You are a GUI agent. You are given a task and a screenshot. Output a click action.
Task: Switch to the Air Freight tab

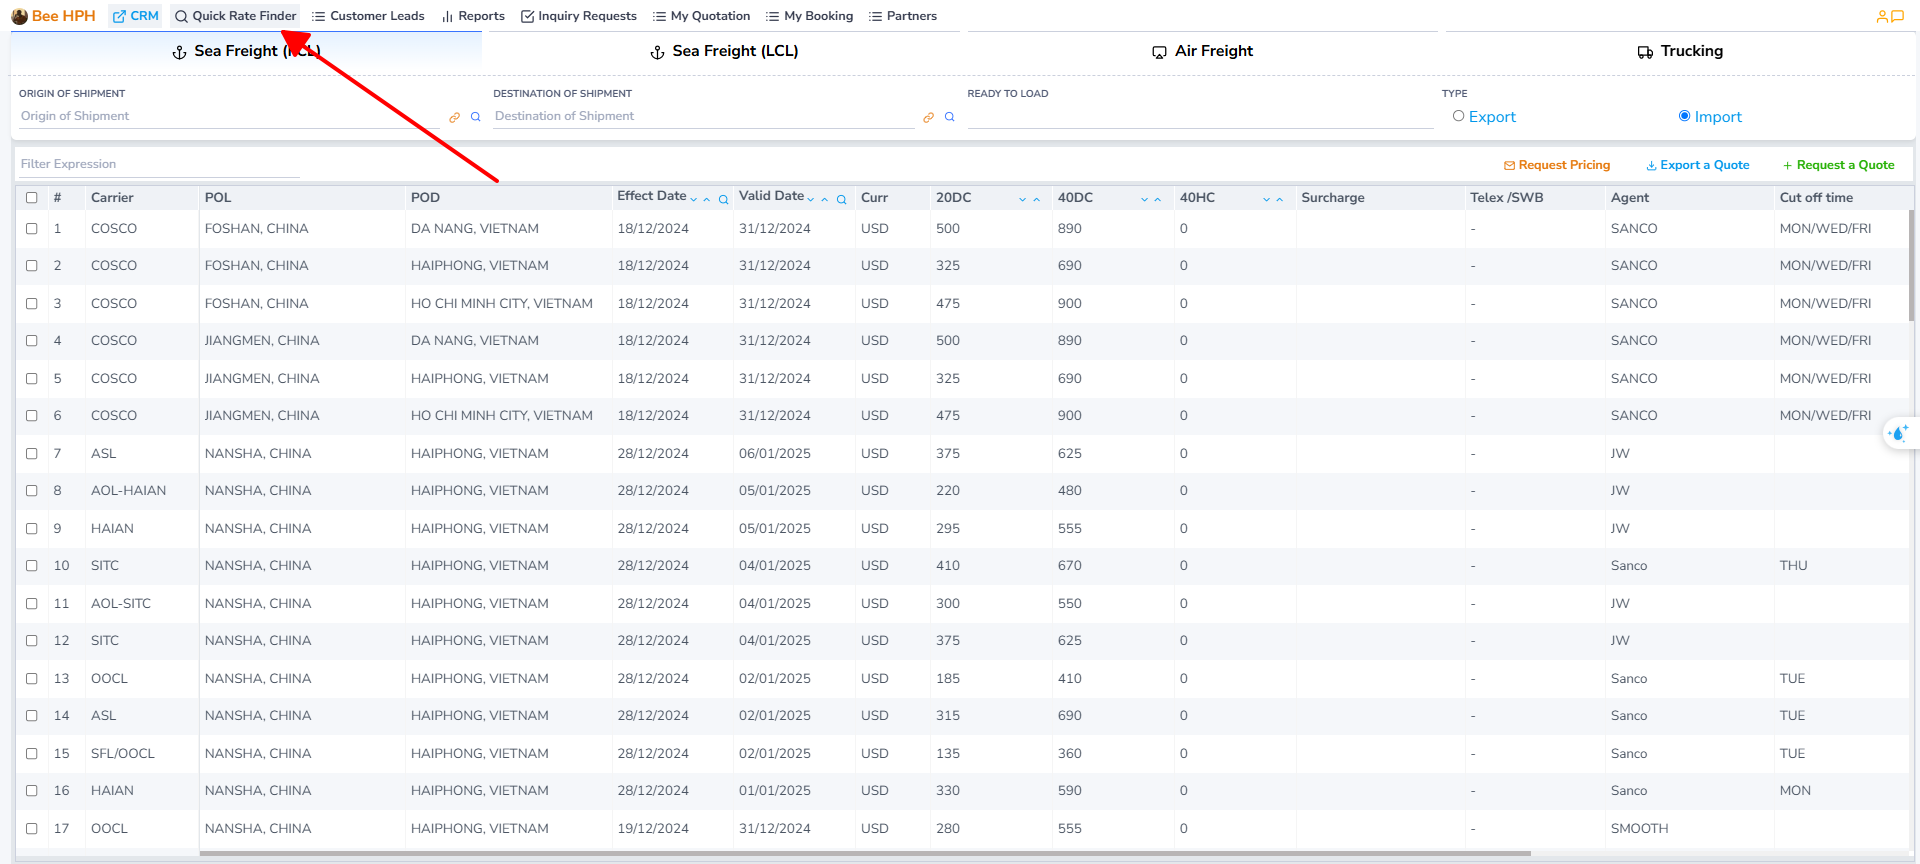click(1202, 51)
